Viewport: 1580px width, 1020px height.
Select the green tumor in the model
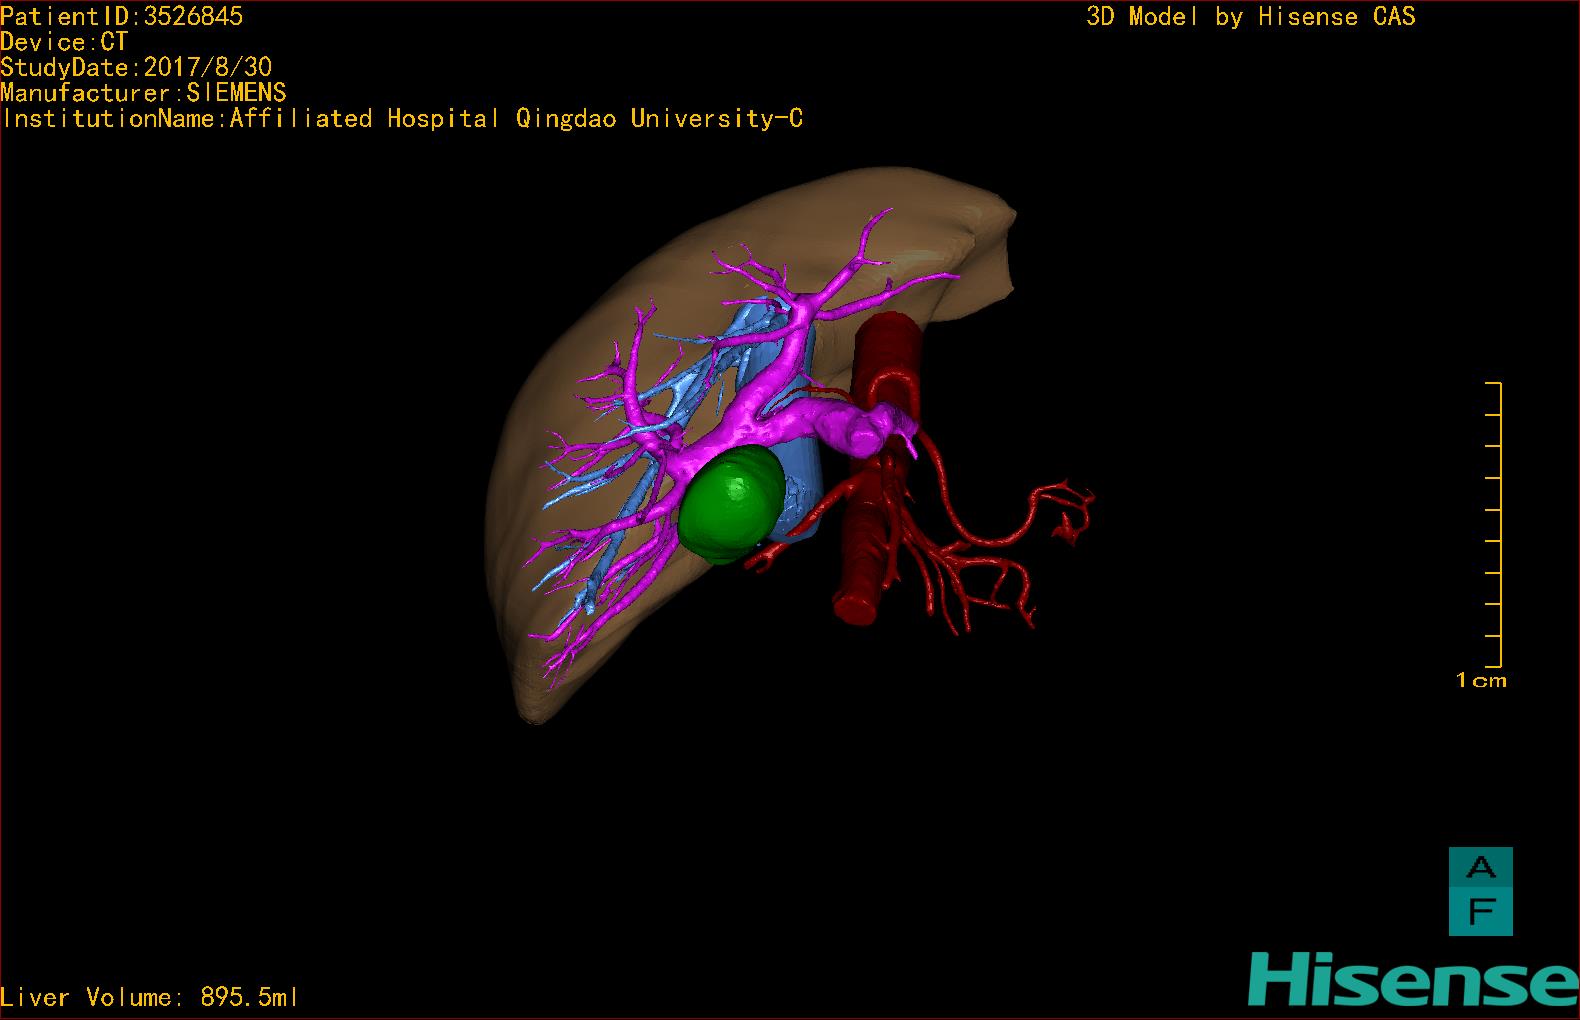tap(730, 502)
